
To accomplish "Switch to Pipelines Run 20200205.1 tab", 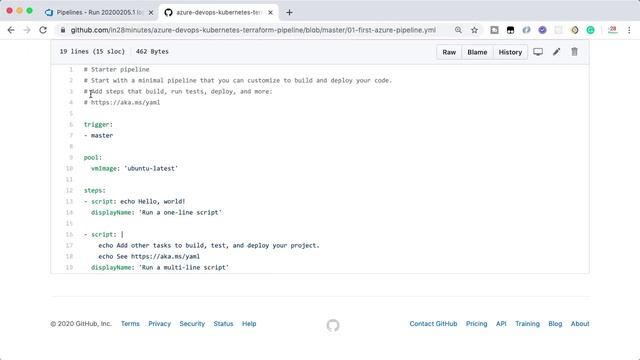I will coord(99,13).
